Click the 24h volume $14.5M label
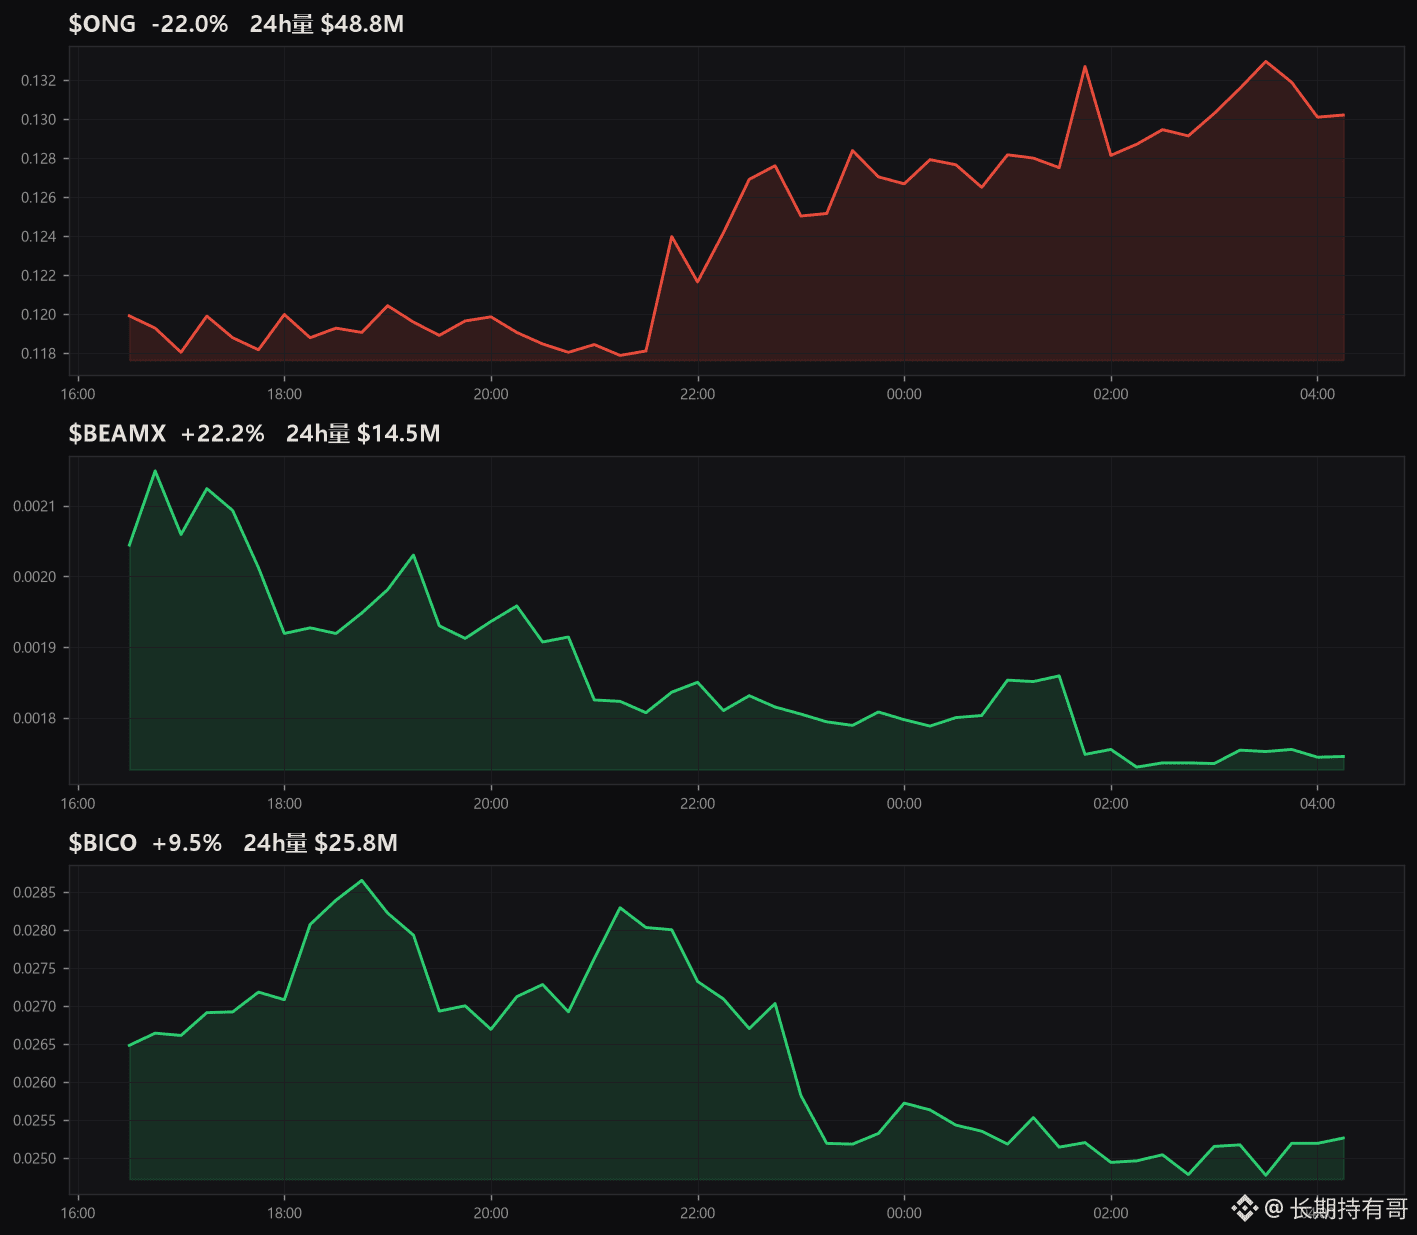 [x=363, y=433]
